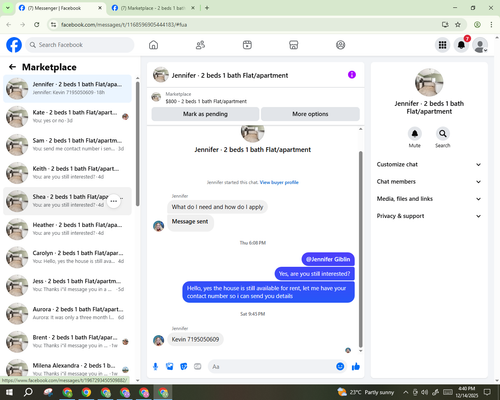Open the Groups icon in top navigation
The width and height of the screenshot is (500, 400).
click(x=340, y=45)
